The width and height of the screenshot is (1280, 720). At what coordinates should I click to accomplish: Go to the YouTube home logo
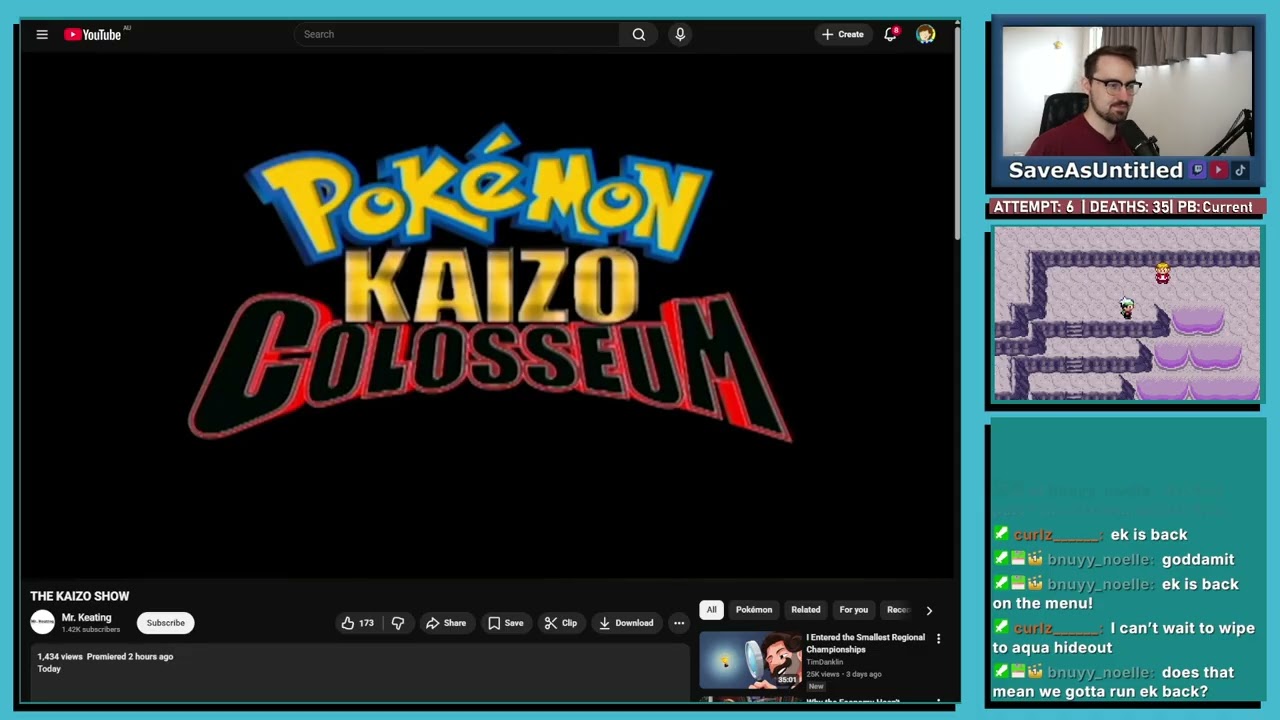[x=93, y=34]
